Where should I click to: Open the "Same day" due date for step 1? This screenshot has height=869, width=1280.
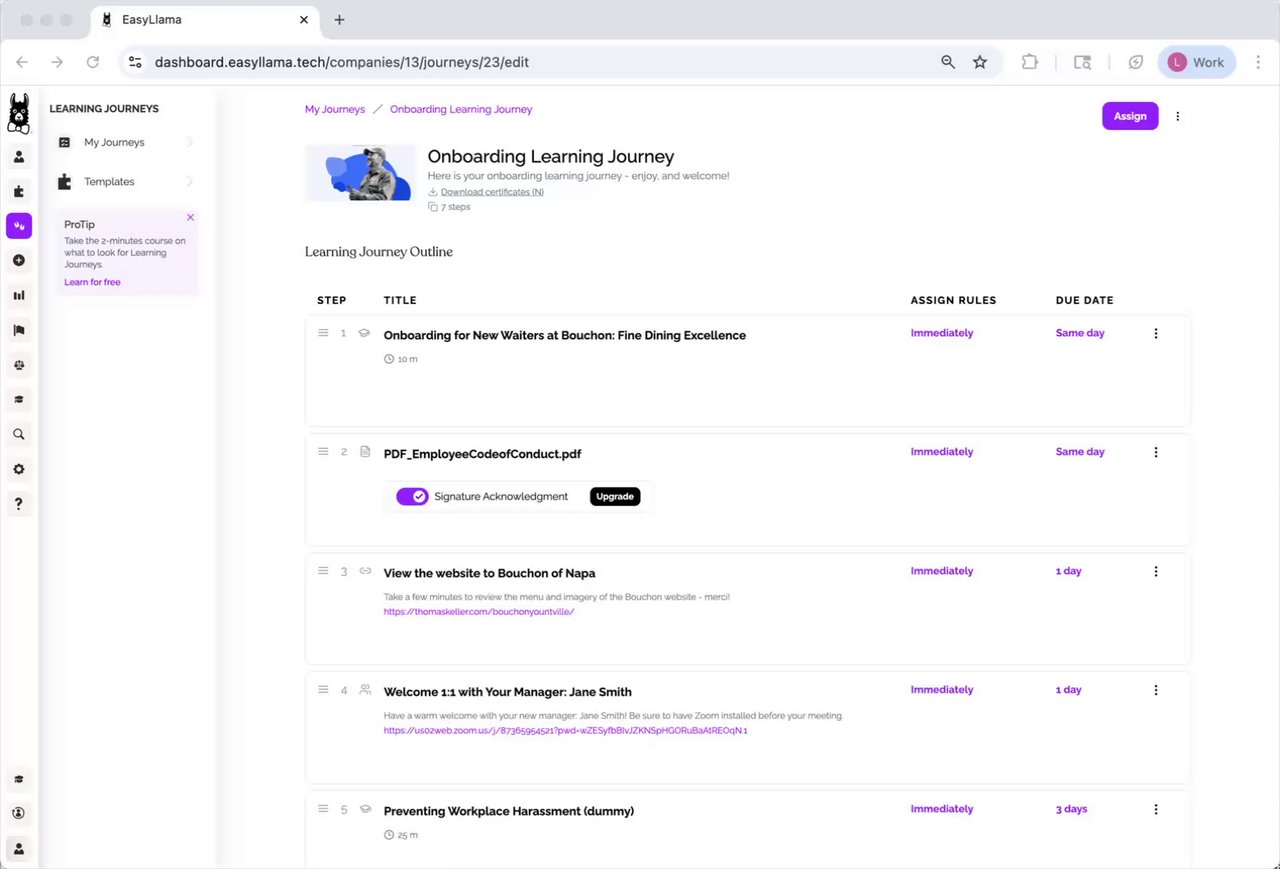point(1080,333)
